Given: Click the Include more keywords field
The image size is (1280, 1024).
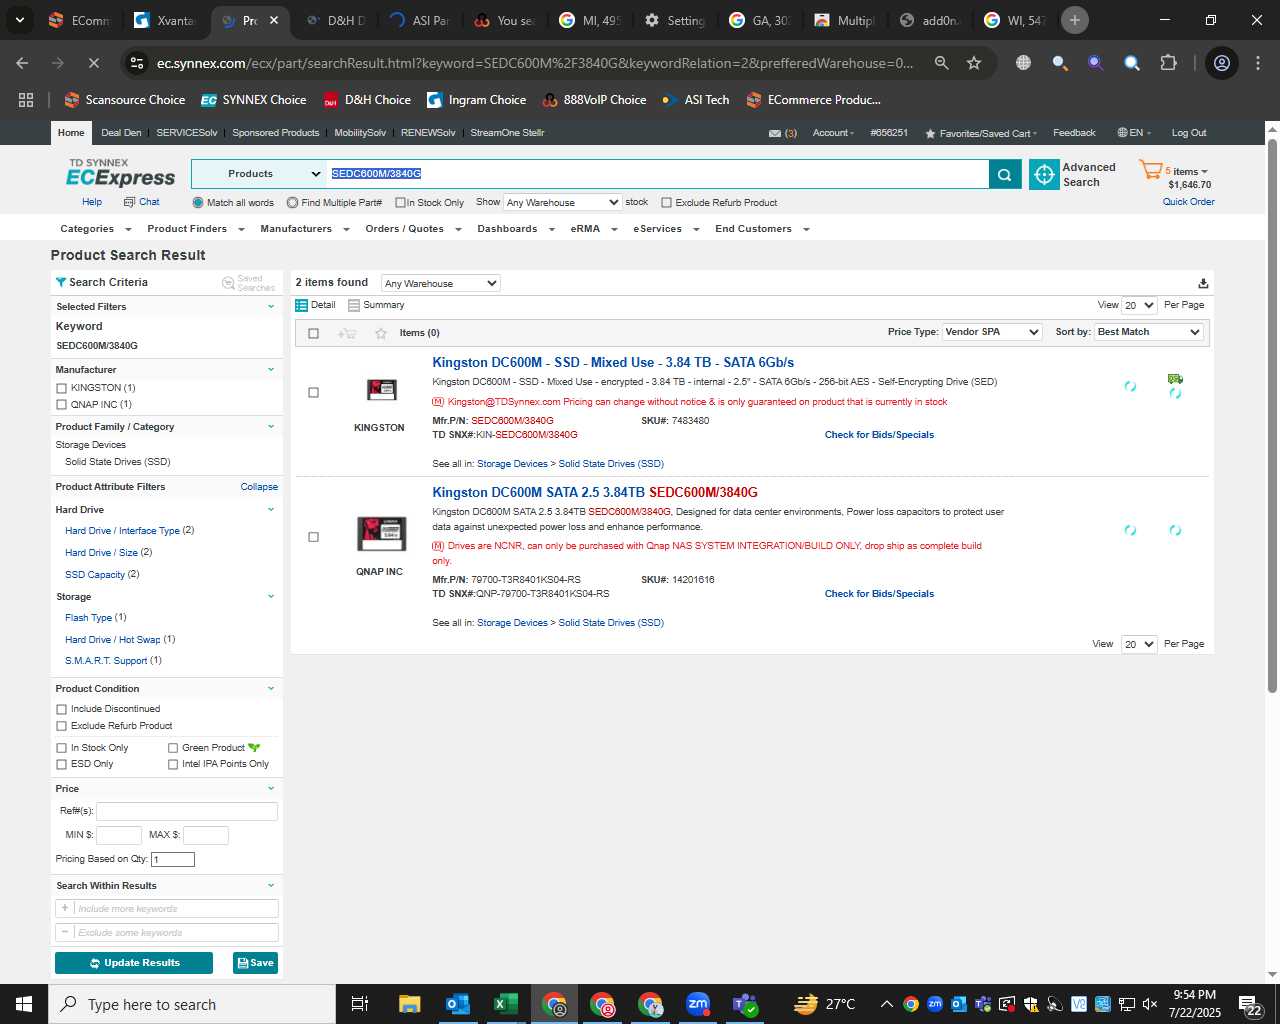Looking at the screenshot, I should (166, 908).
